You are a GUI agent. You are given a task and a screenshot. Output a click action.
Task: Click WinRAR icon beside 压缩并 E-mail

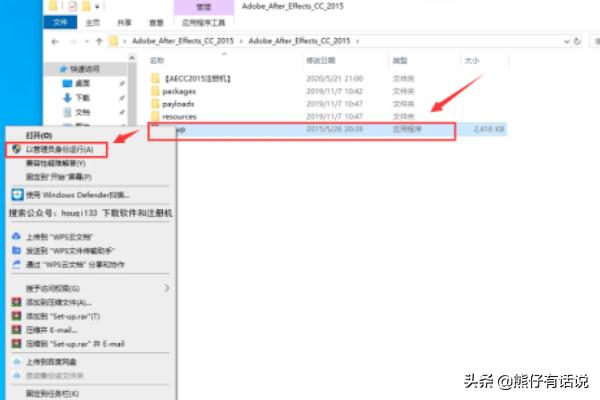pos(16,330)
